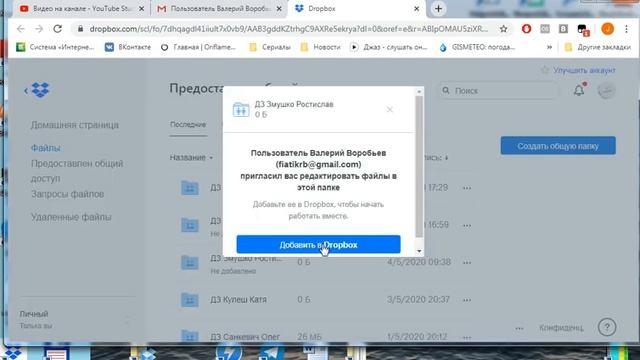The image size is (640, 360).
Task: Open the notifications bell
Action: [x=579, y=90]
